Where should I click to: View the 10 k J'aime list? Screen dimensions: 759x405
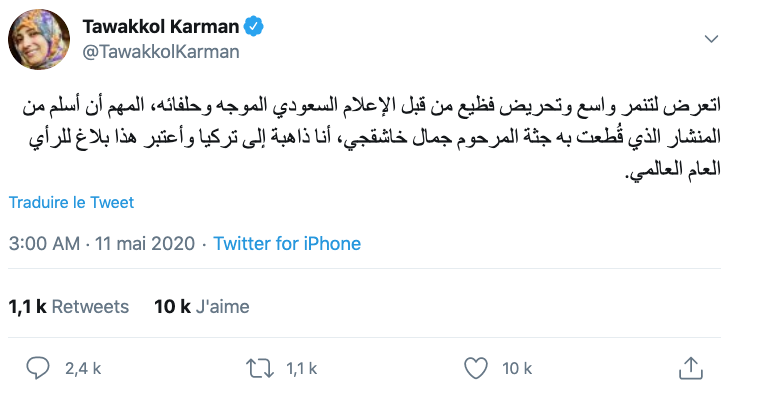[x=202, y=307]
